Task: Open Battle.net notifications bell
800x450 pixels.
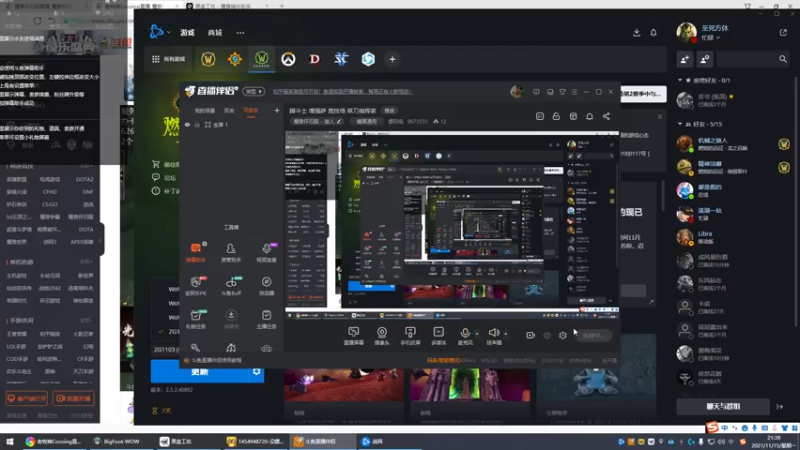Action: (x=654, y=33)
